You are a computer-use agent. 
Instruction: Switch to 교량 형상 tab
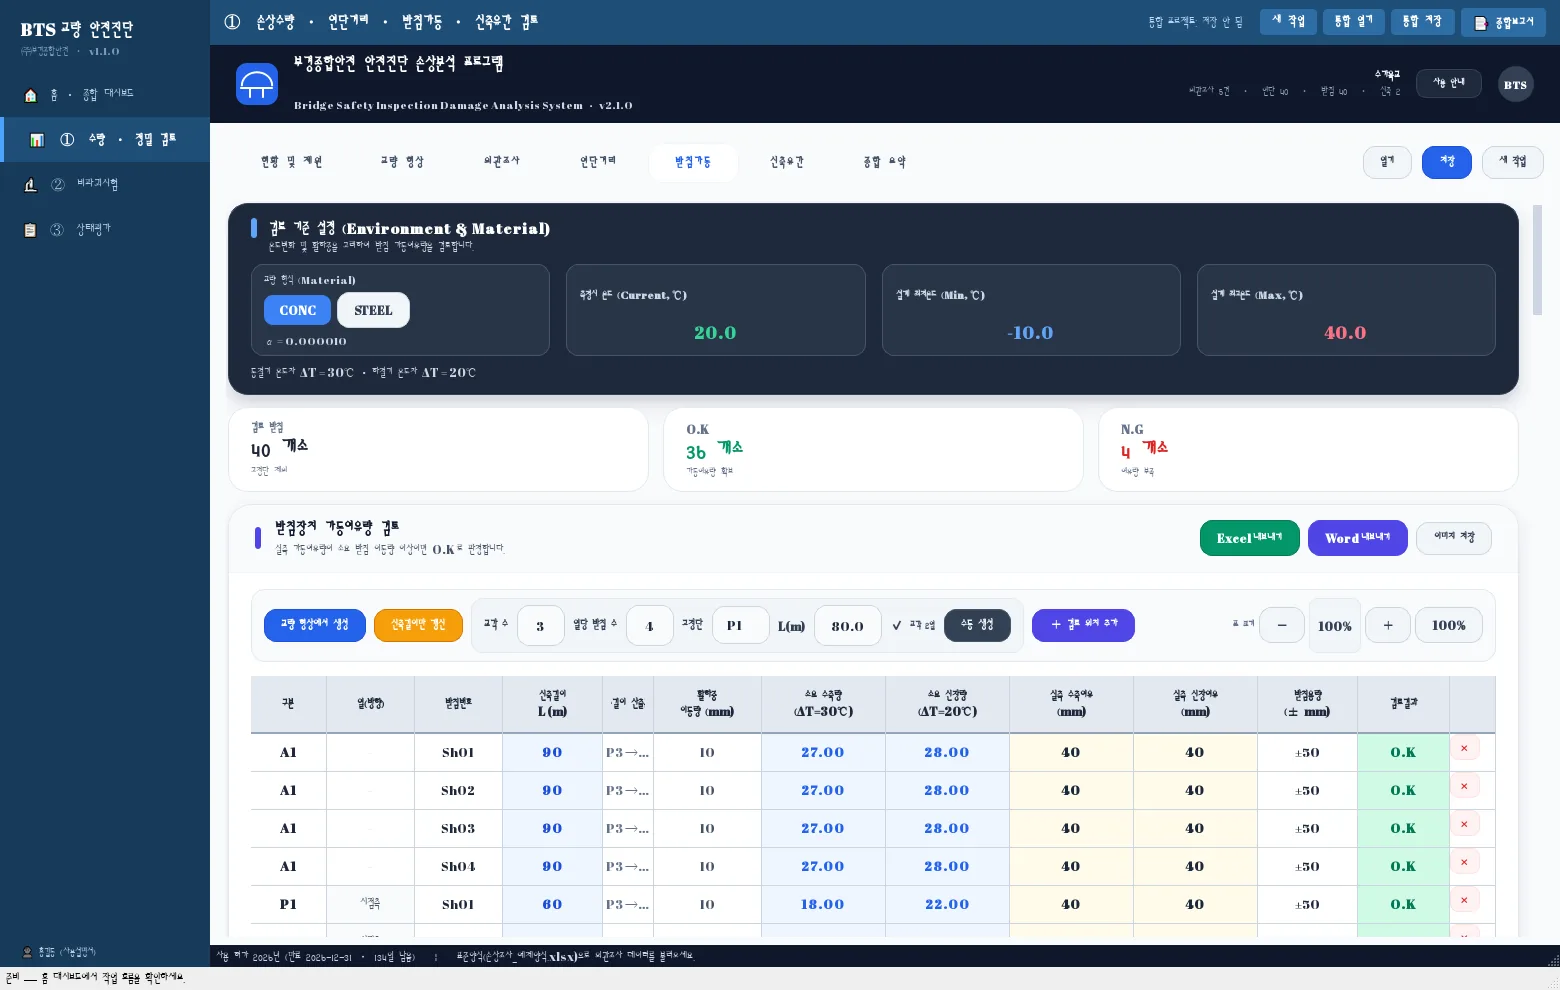click(402, 162)
